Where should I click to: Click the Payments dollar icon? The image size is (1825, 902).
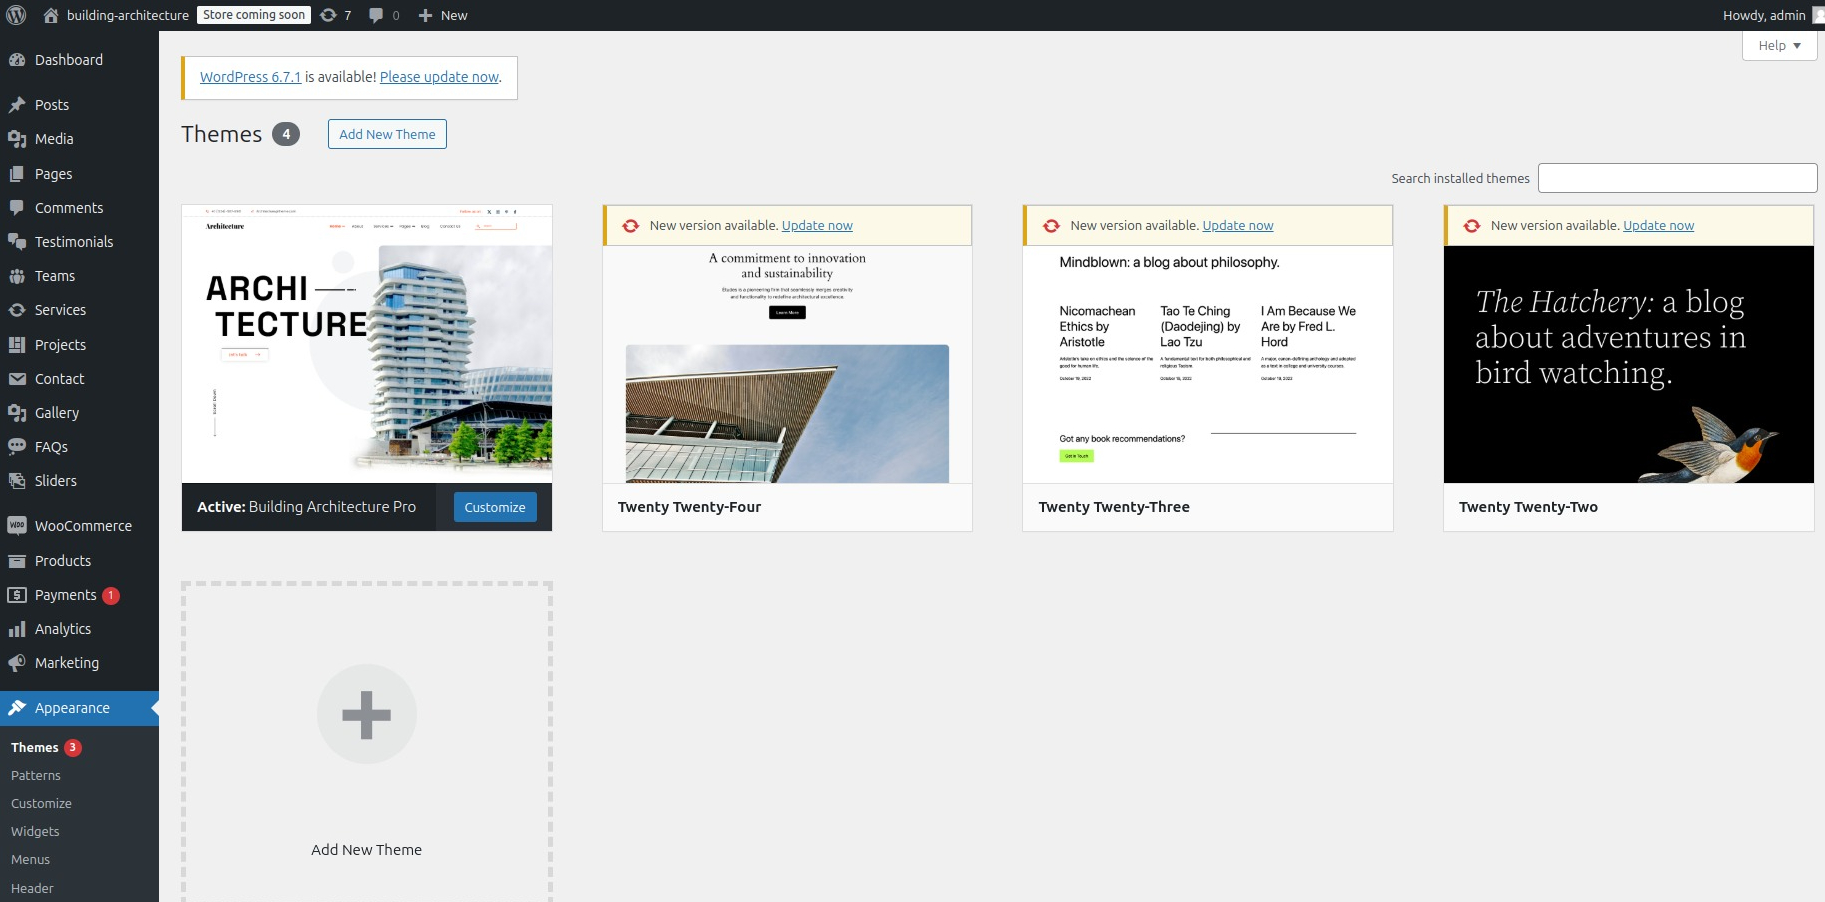(17, 595)
